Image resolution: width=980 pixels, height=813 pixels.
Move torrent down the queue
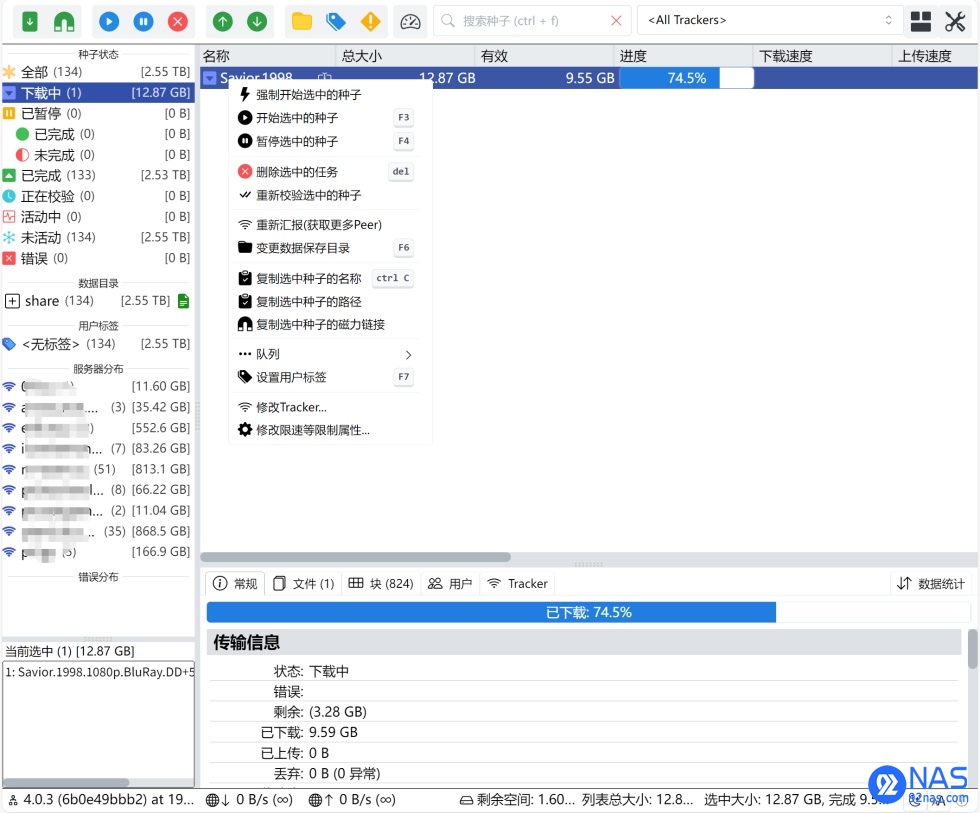point(257,21)
